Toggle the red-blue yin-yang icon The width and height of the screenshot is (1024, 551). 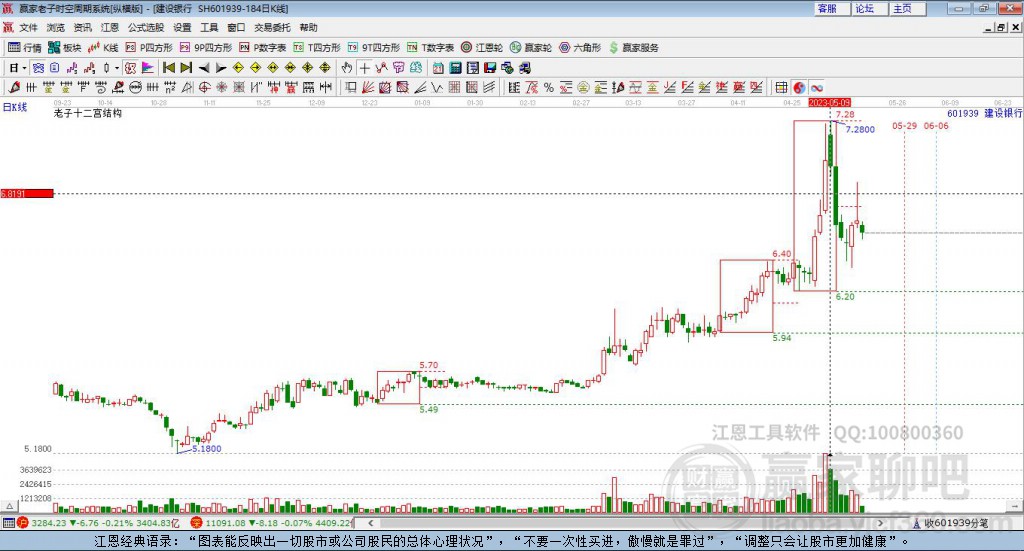(x=799, y=87)
